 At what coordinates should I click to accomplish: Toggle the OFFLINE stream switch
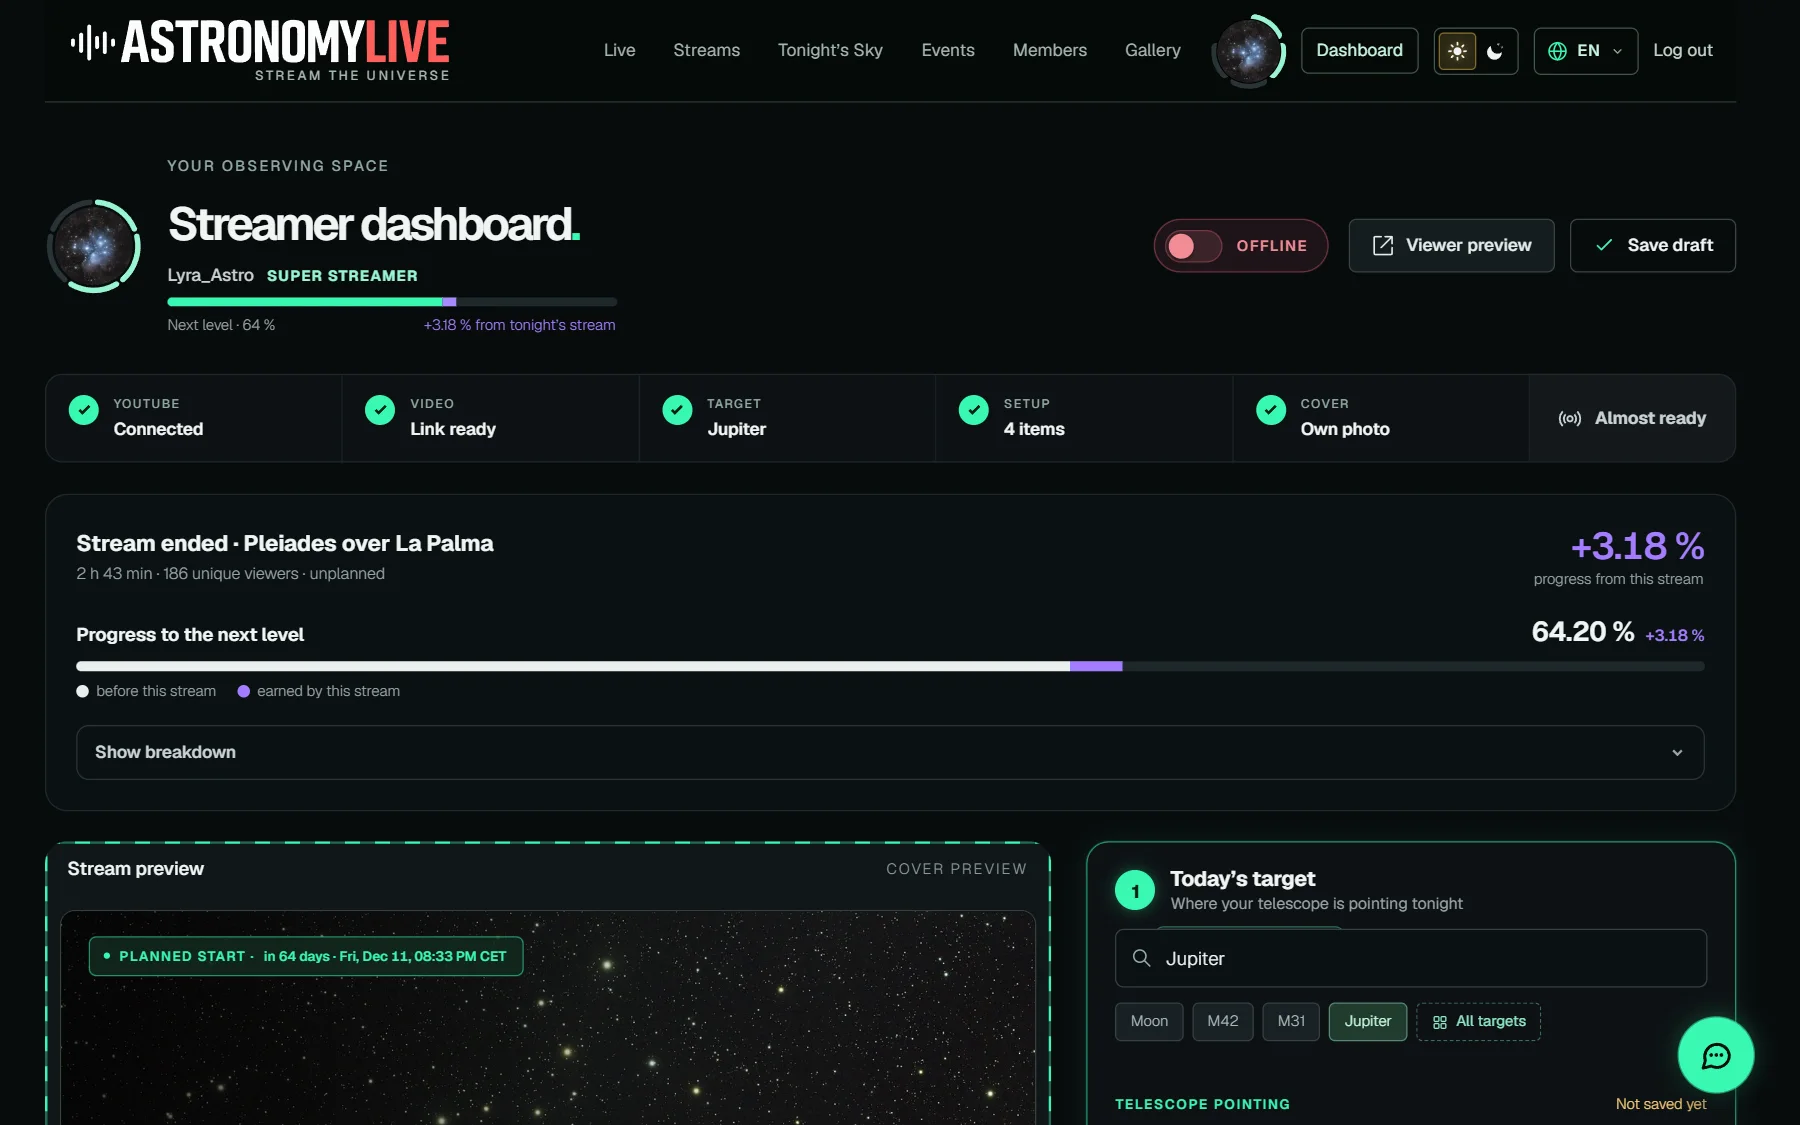click(1194, 246)
